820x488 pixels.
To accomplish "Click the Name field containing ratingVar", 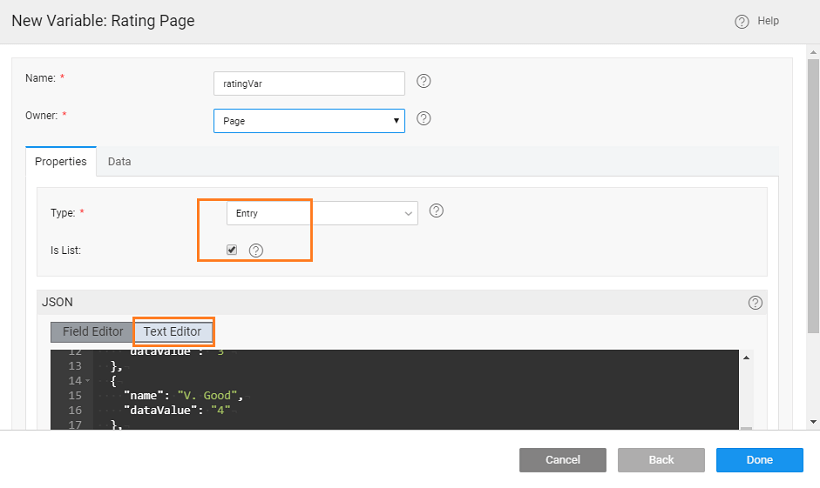I will pyautogui.click(x=309, y=84).
